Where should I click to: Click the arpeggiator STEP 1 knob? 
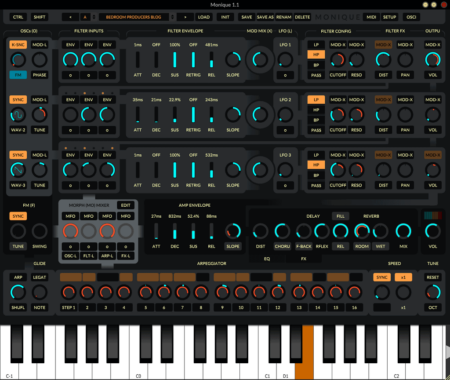point(69,292)
